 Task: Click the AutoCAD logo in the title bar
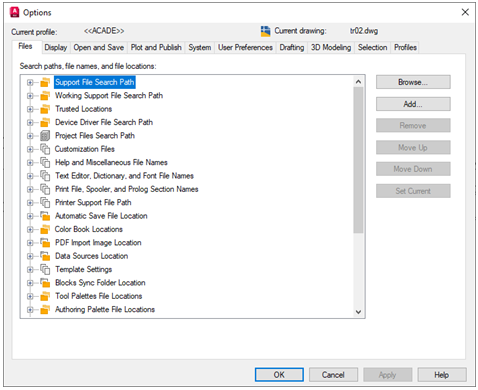15,12
